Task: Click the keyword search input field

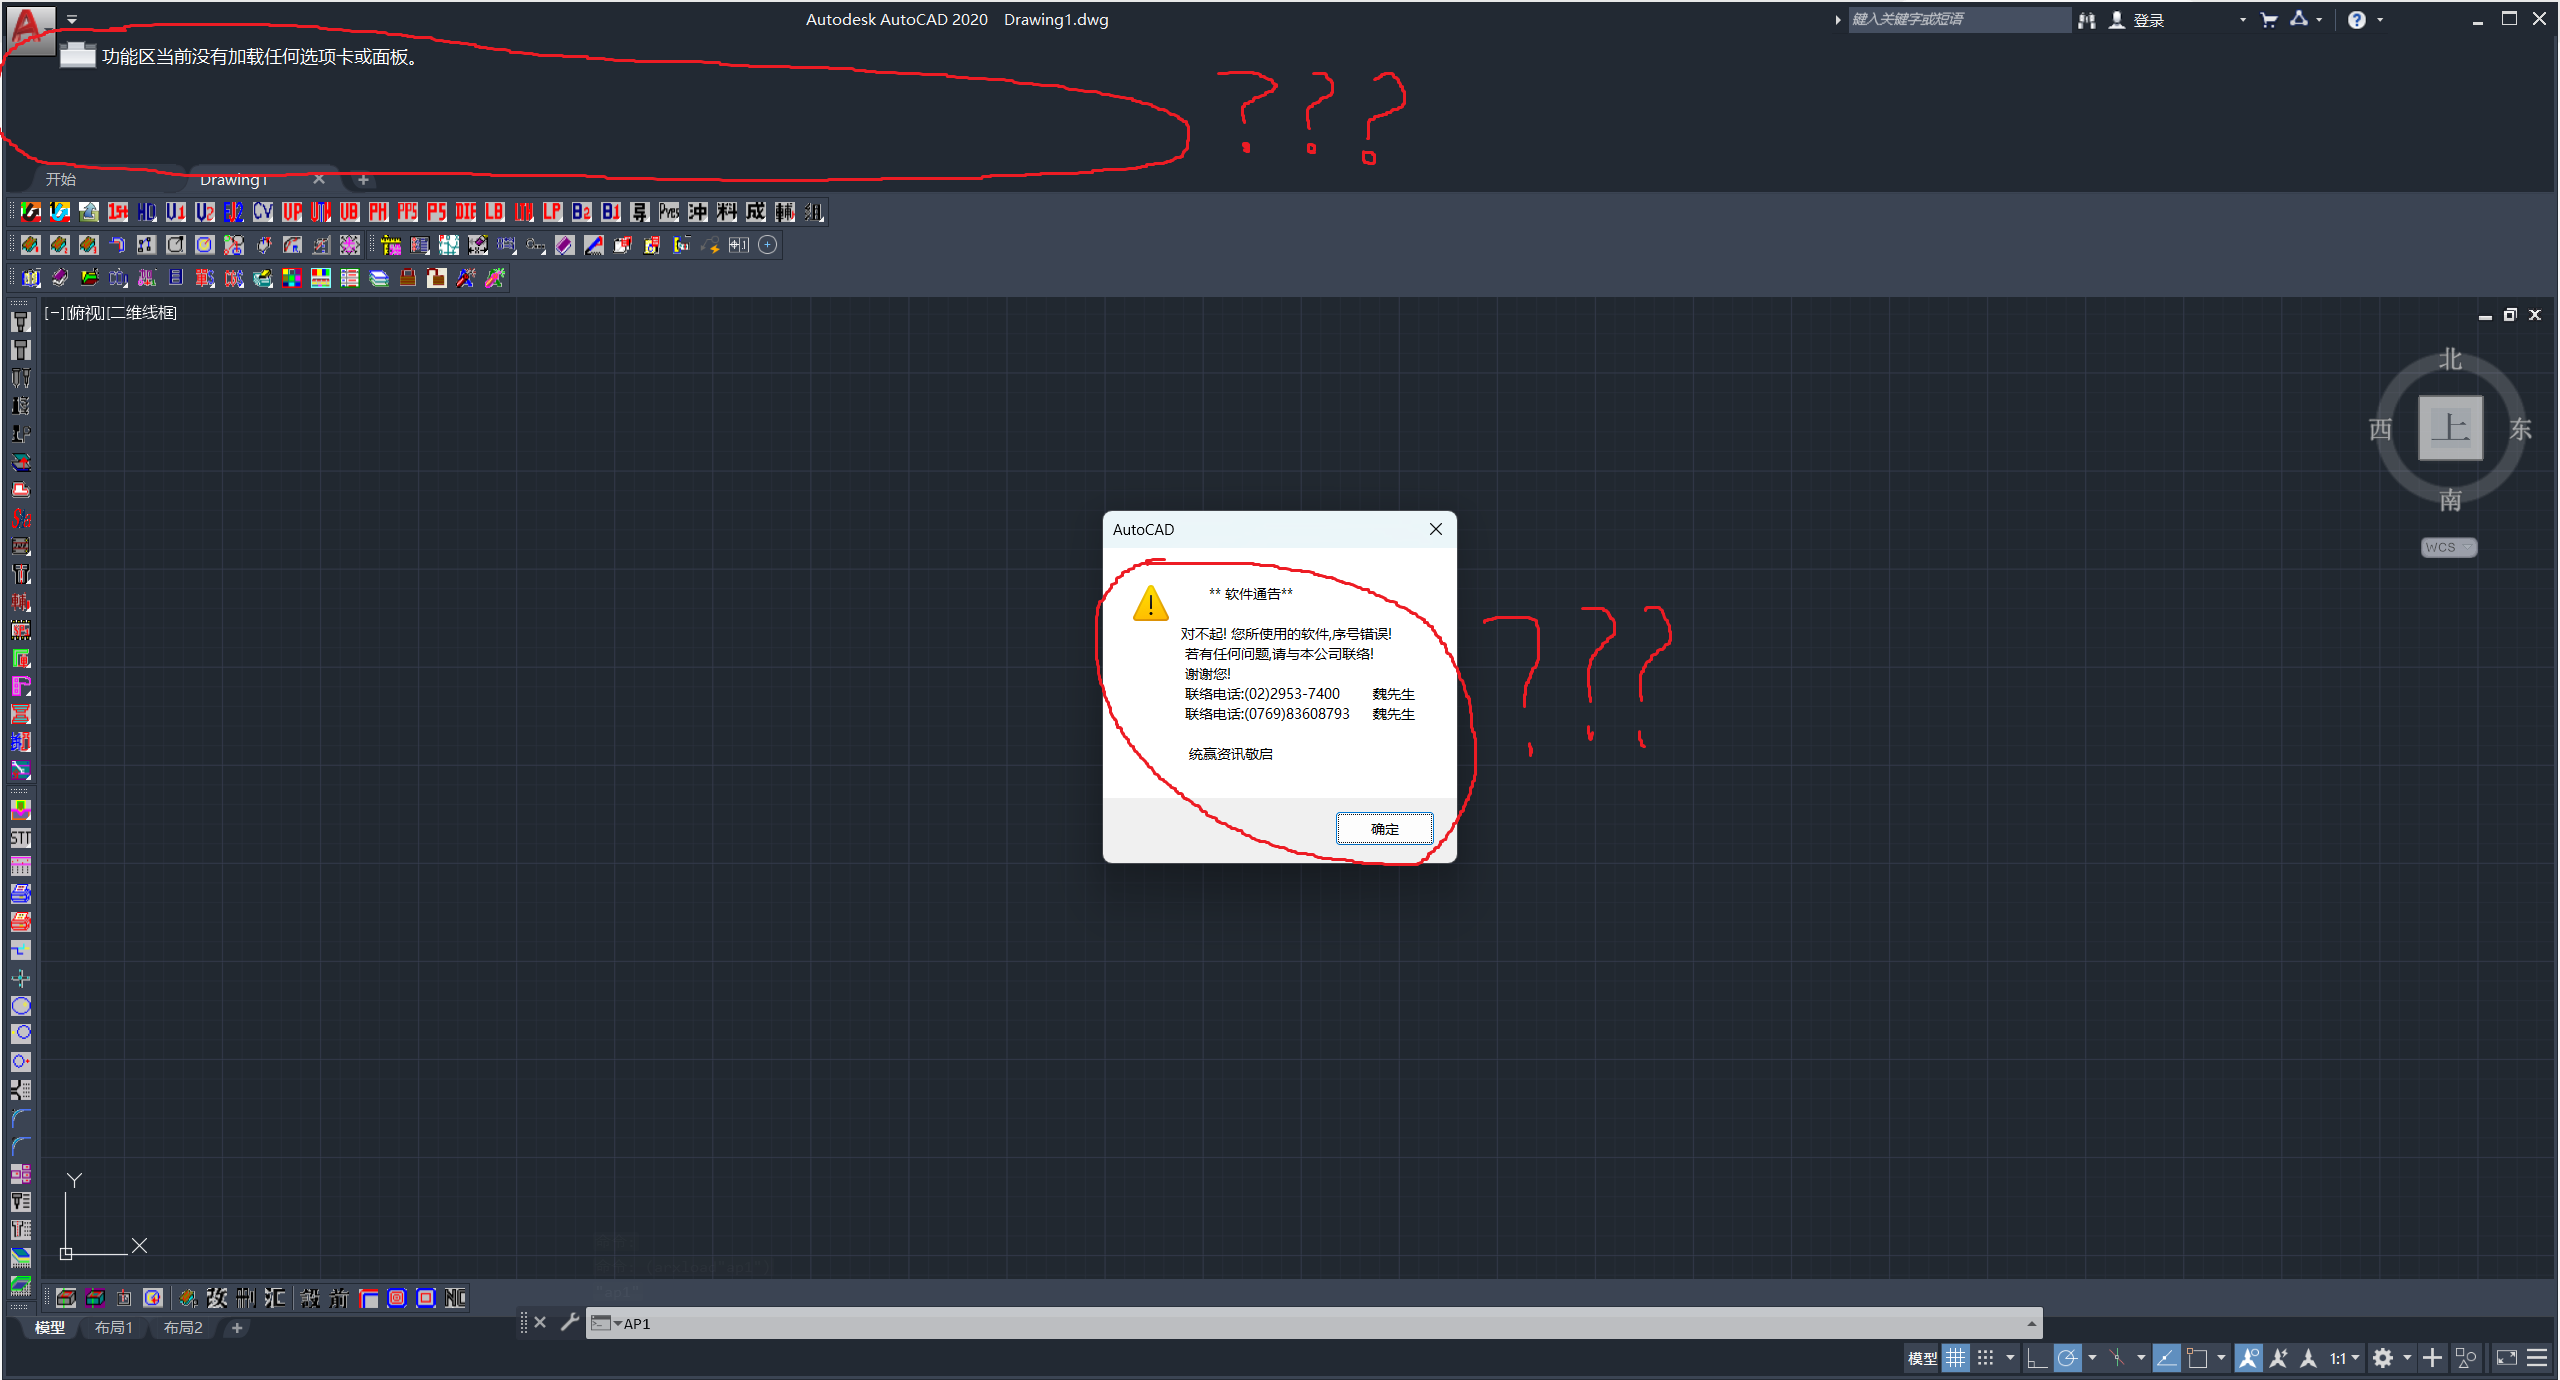Action: tap(1958, 19)
